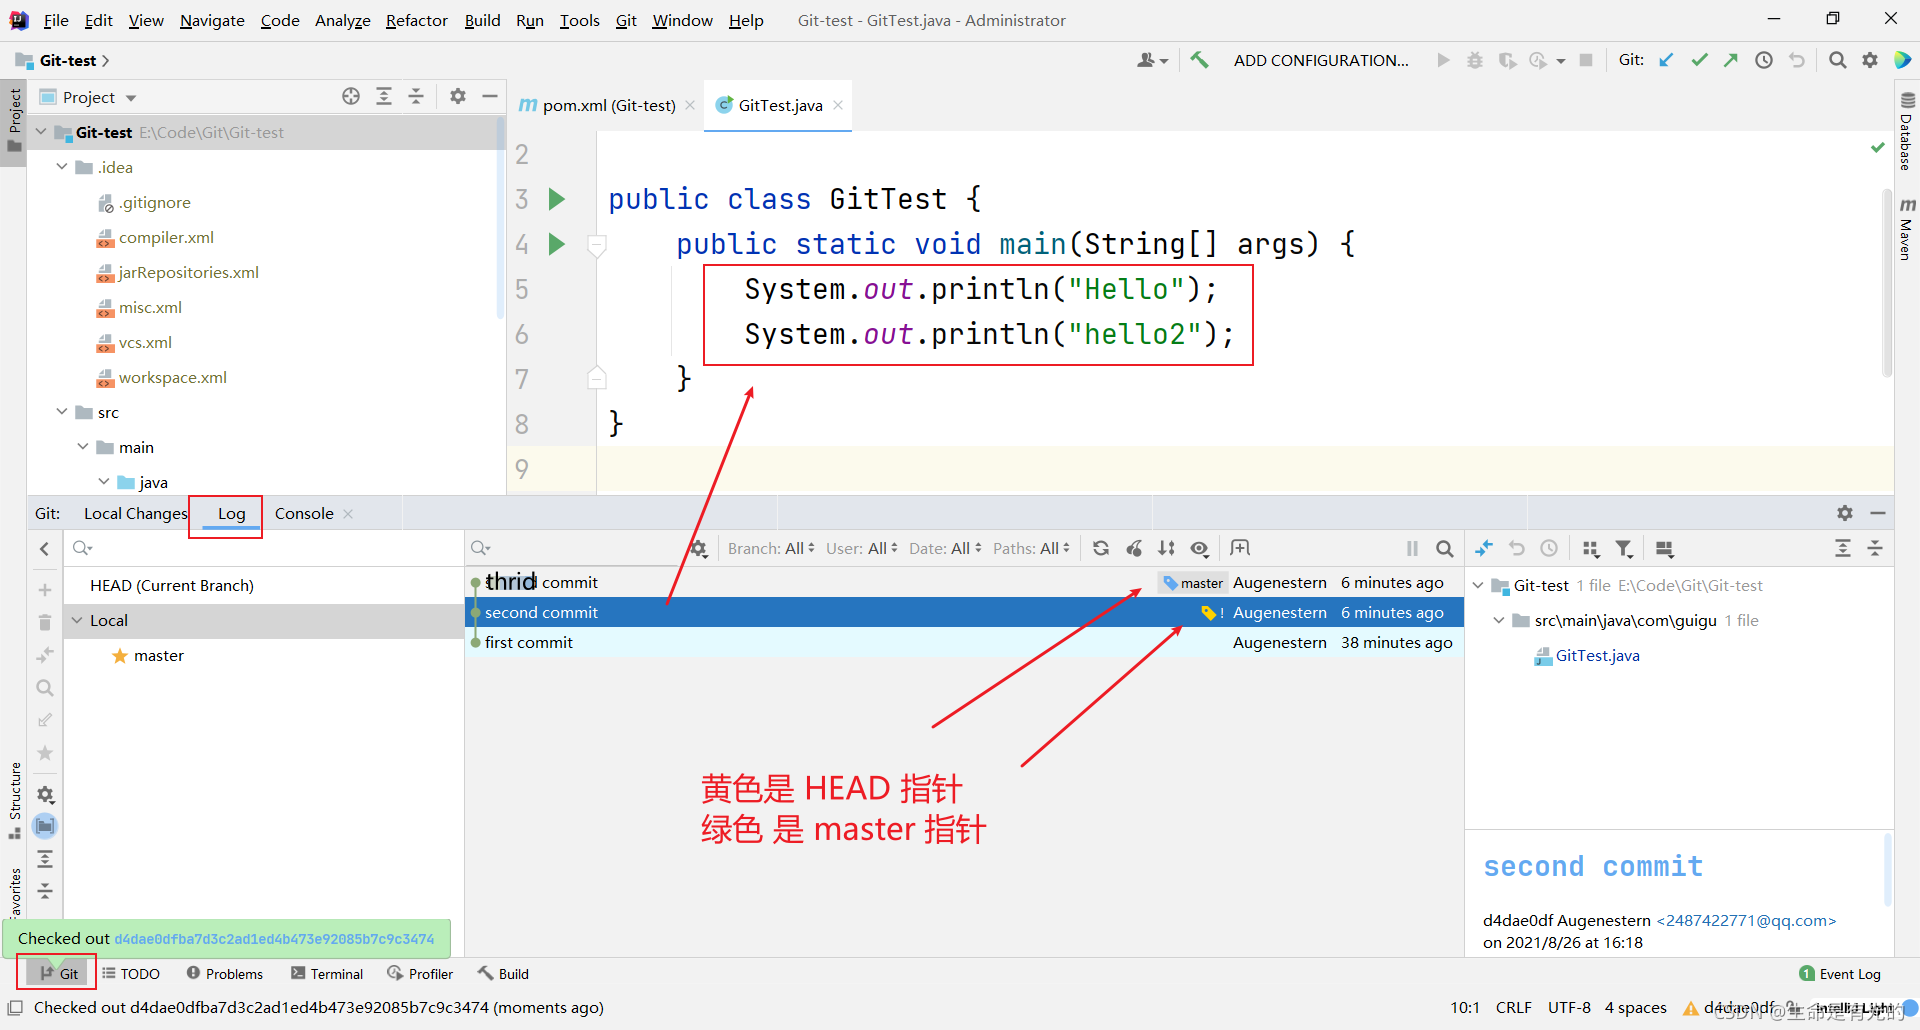Collapse src\main\java\com\guigu node
Viewport: 1920px width, 1030px height.
click(1499, 620)
